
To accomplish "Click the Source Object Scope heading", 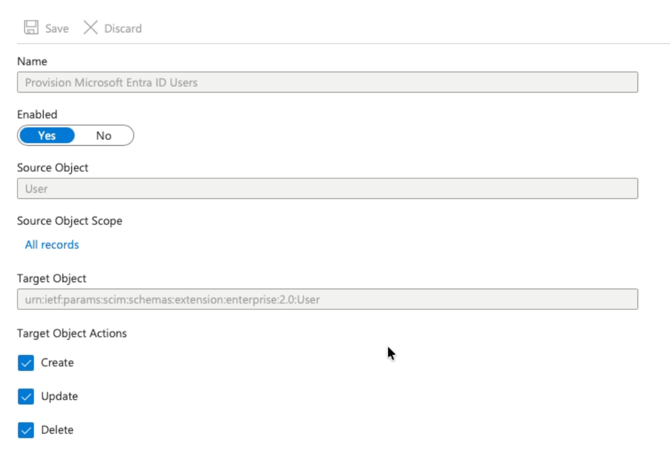I will pos(69,220).
